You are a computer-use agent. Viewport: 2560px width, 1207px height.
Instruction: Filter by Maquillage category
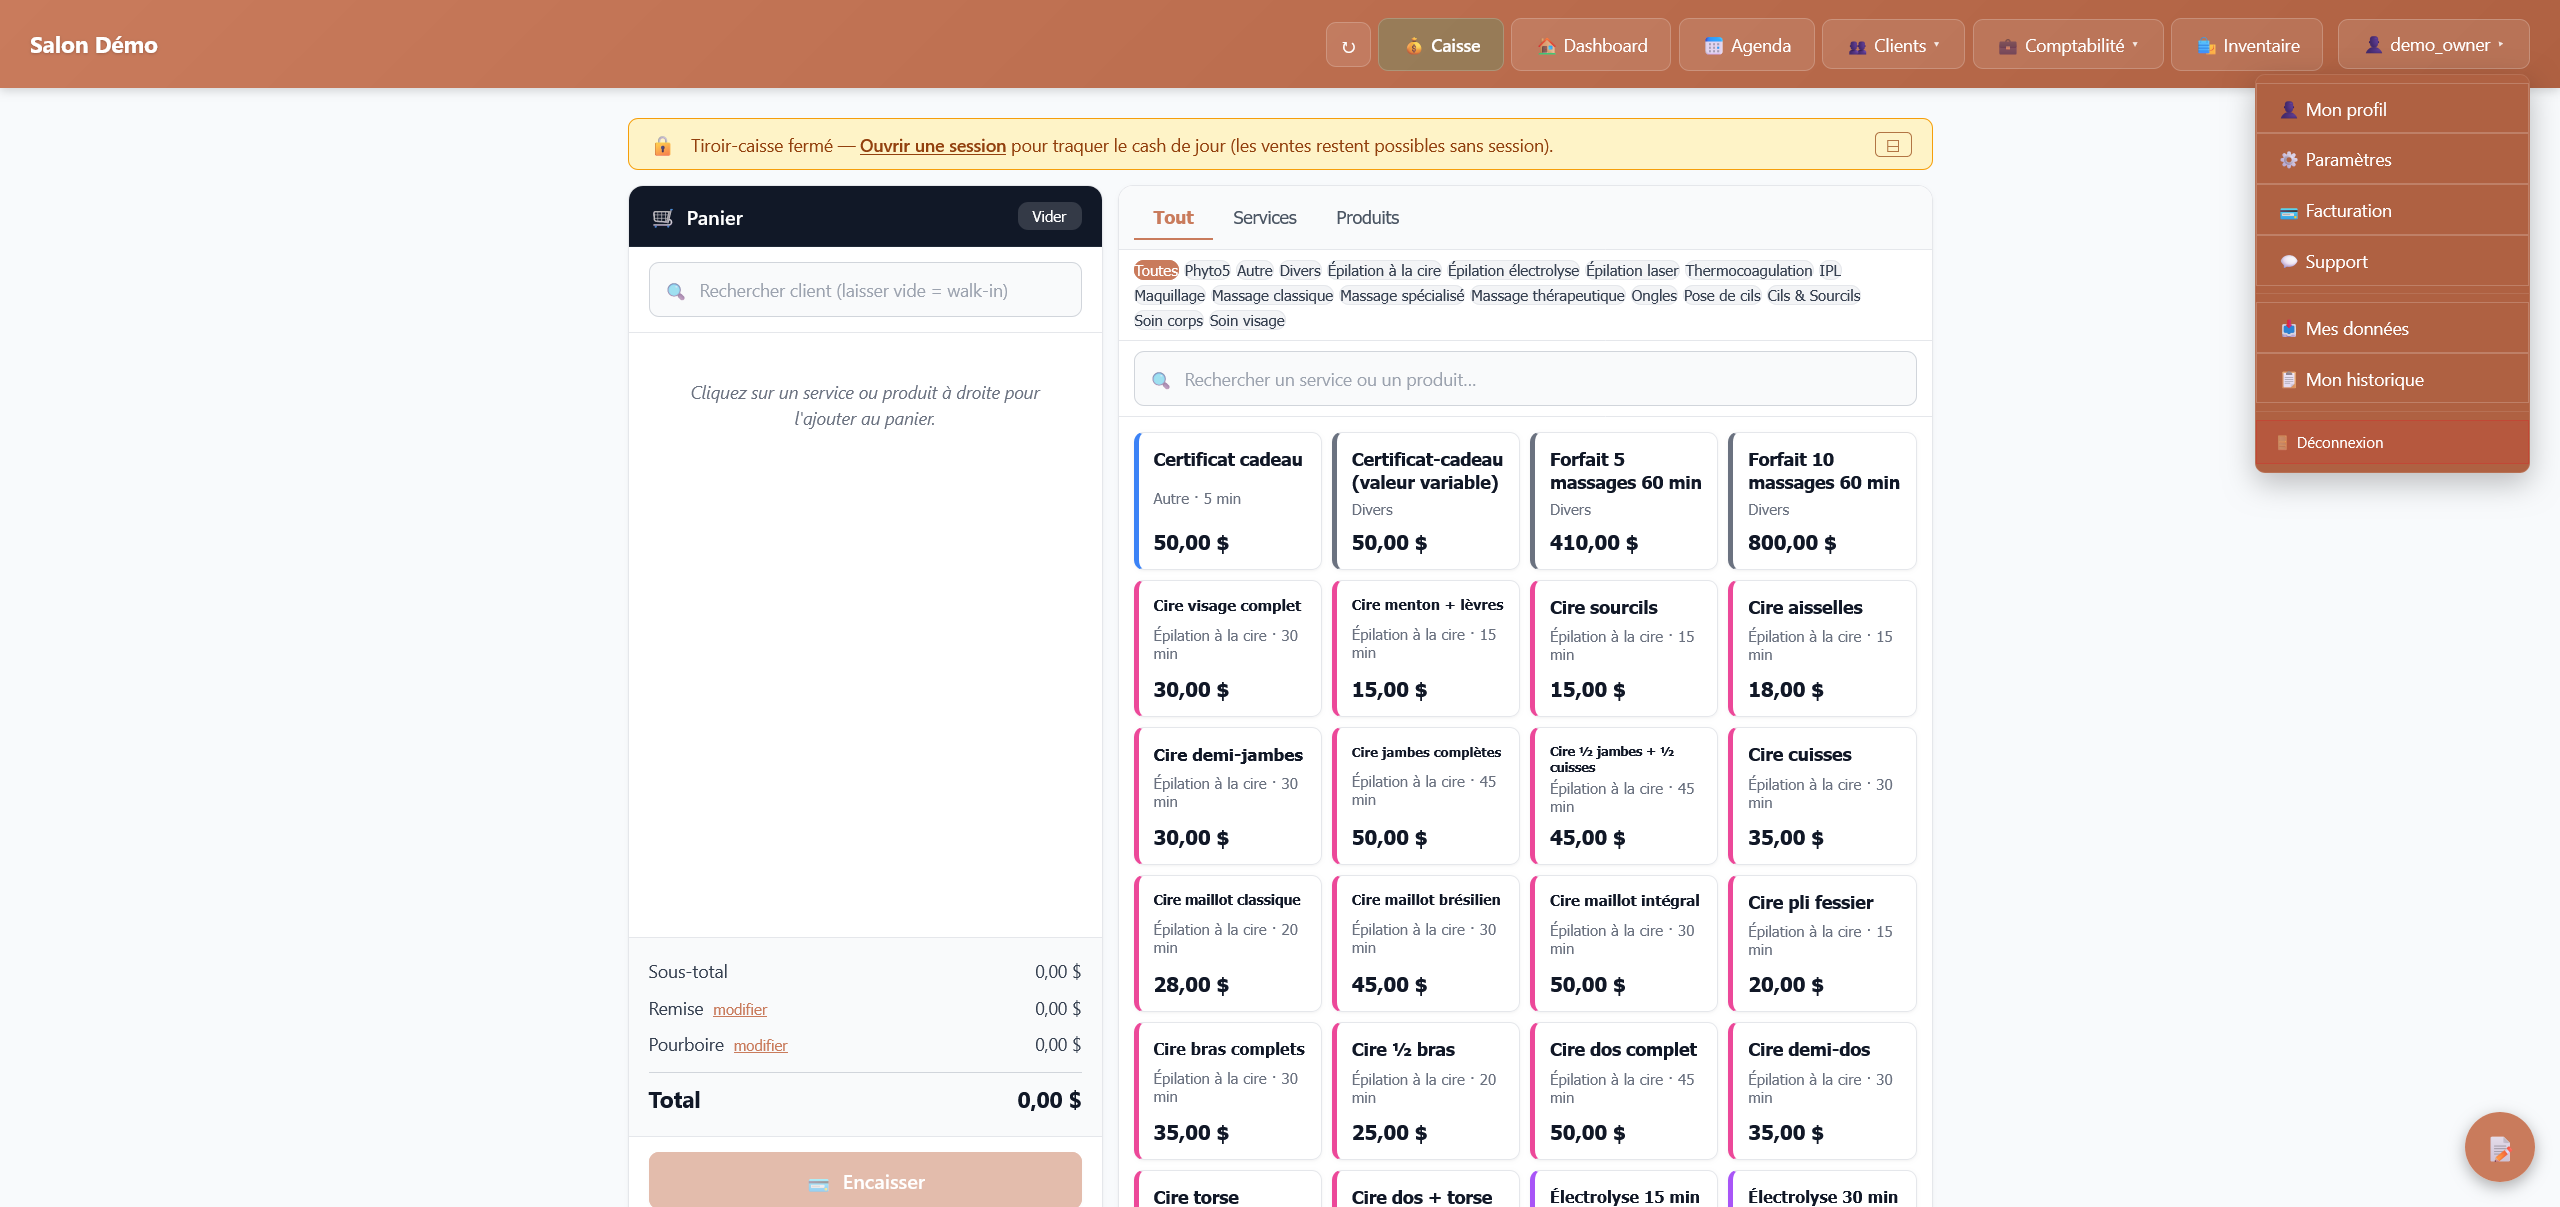[1169, 296]
